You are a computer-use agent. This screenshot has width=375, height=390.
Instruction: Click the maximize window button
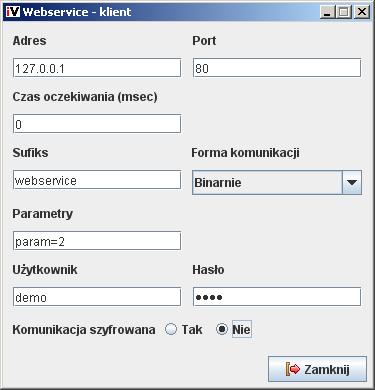click(344, 12)
